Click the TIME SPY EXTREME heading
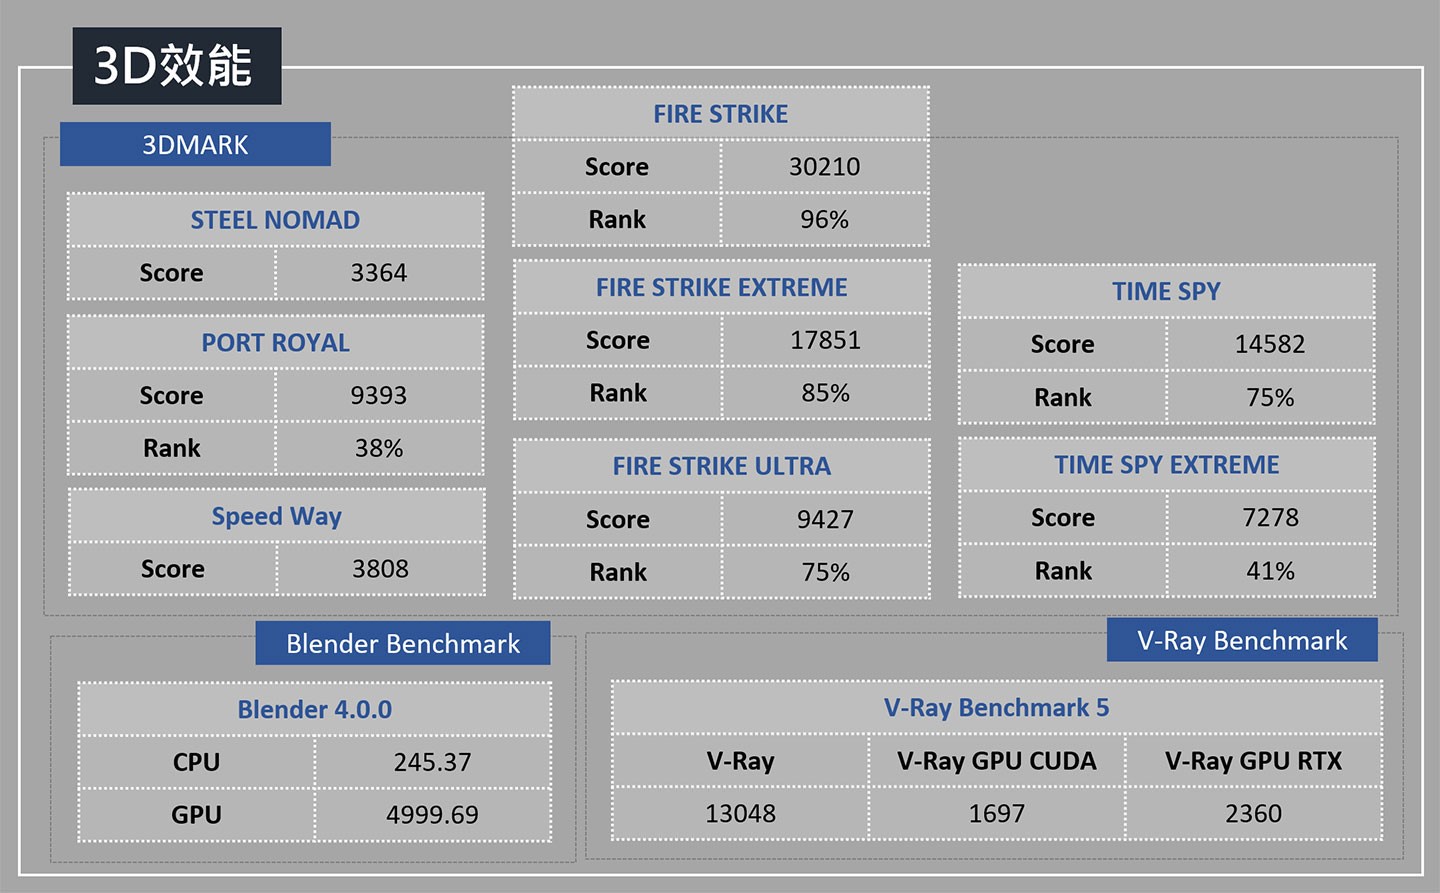1440x893 pixels. point(1167,465)
